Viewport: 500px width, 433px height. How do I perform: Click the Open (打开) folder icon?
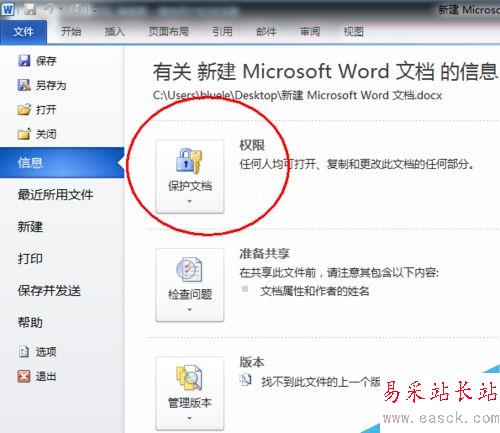(x=24, y=110)
